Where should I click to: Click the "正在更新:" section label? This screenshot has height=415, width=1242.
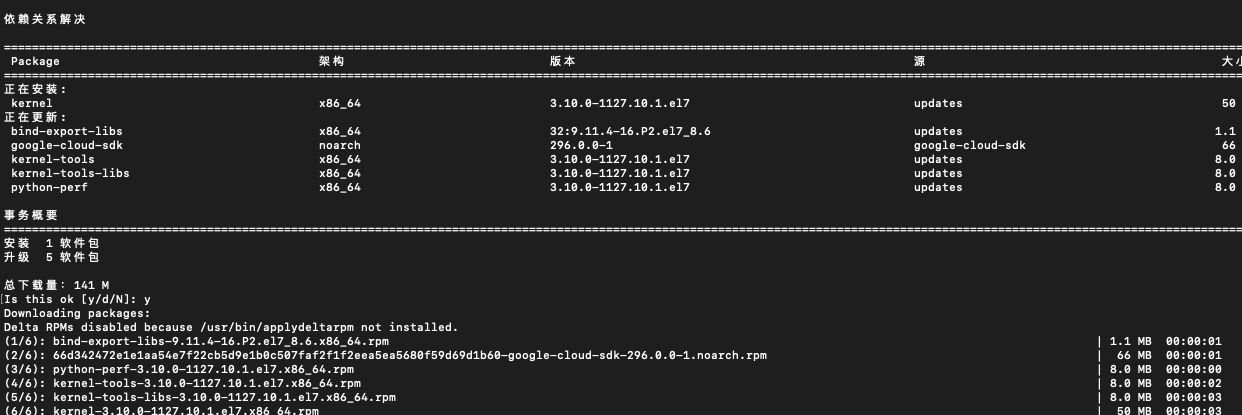point(36,117)
